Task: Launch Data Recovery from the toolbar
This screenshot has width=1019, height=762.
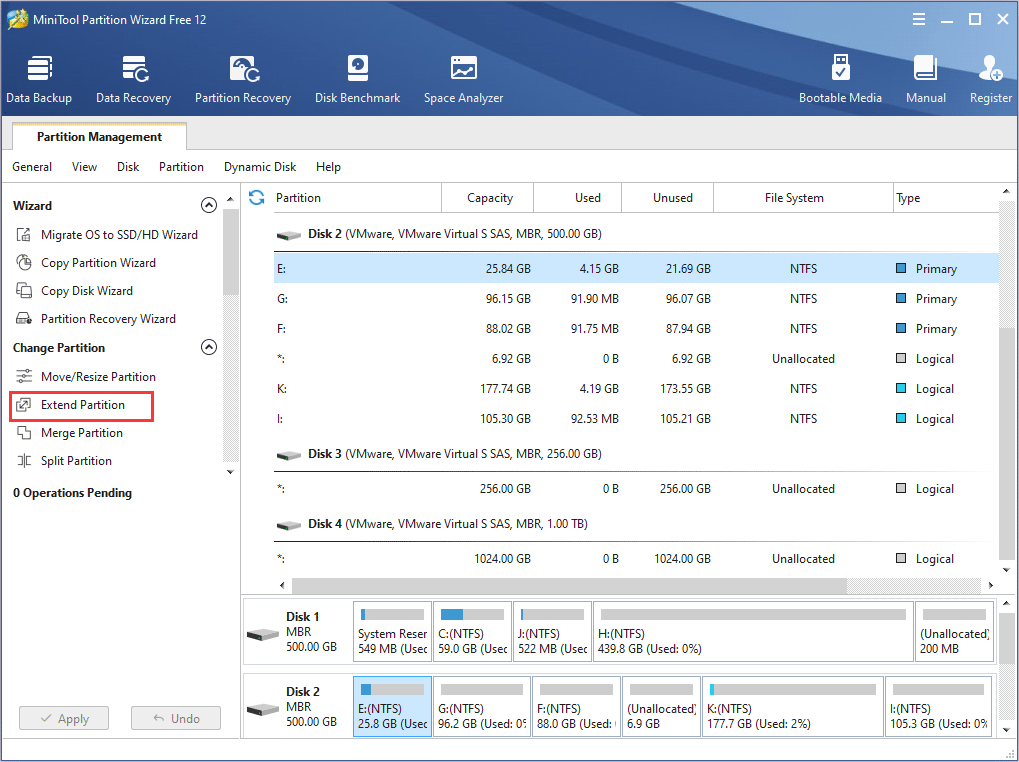Action: (x=133, y=79)
